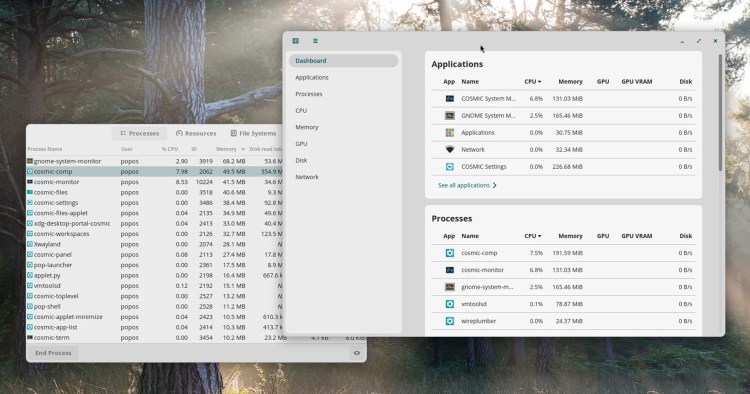Sort GNOME process list by User header

click(127, 149)
